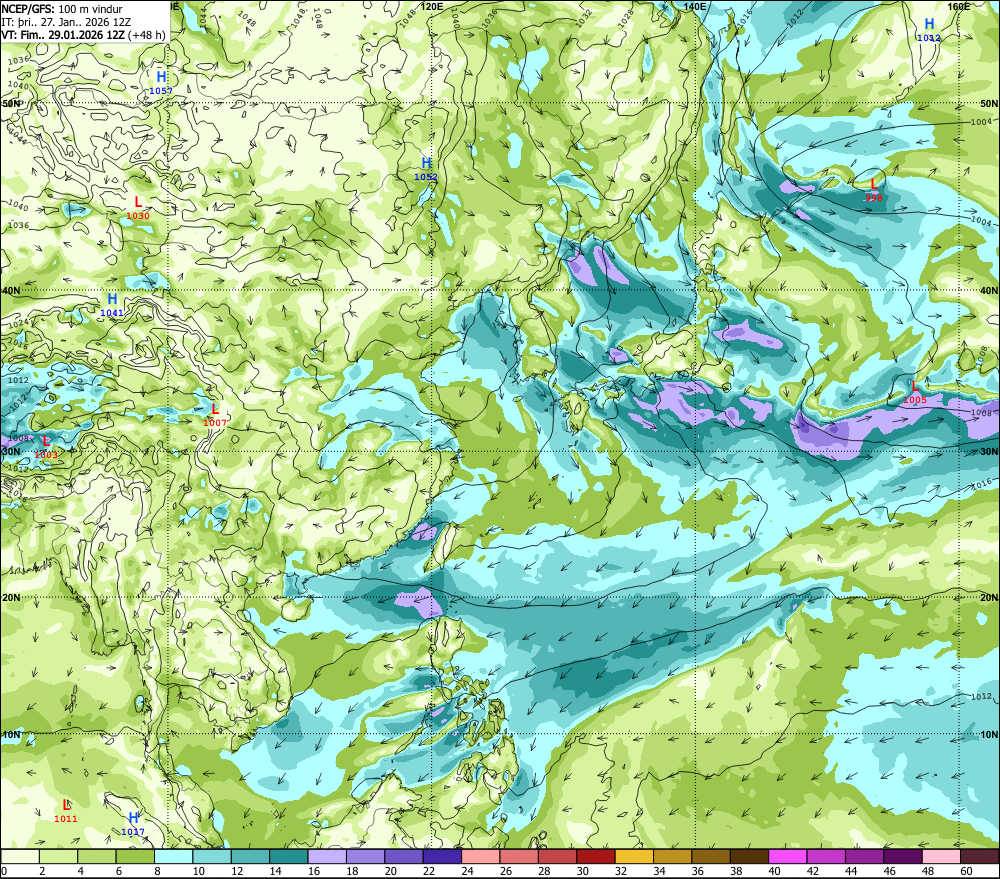Click the "50N" label on the left edge
This screenshot has width=1000, height=879.
coord(11,103)
